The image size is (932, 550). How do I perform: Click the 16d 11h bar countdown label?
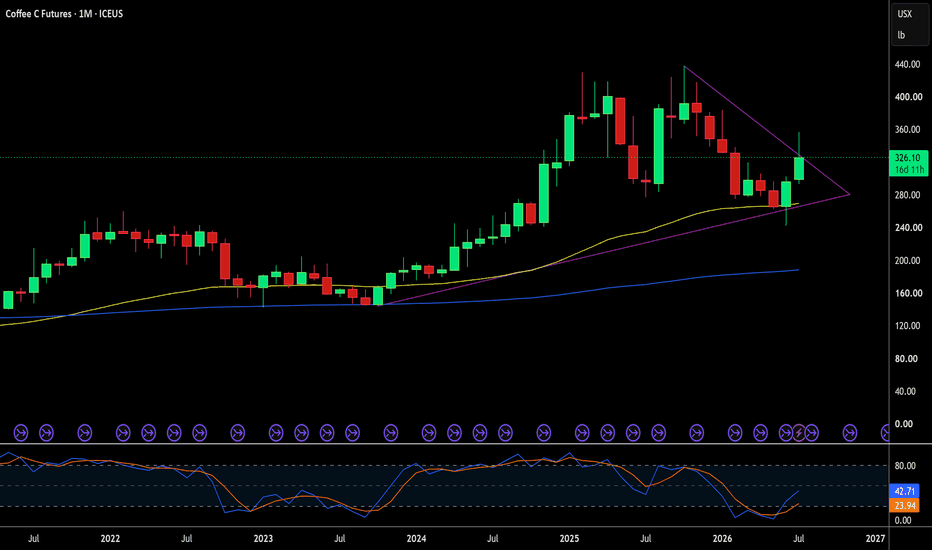click(x=909, y=169)
